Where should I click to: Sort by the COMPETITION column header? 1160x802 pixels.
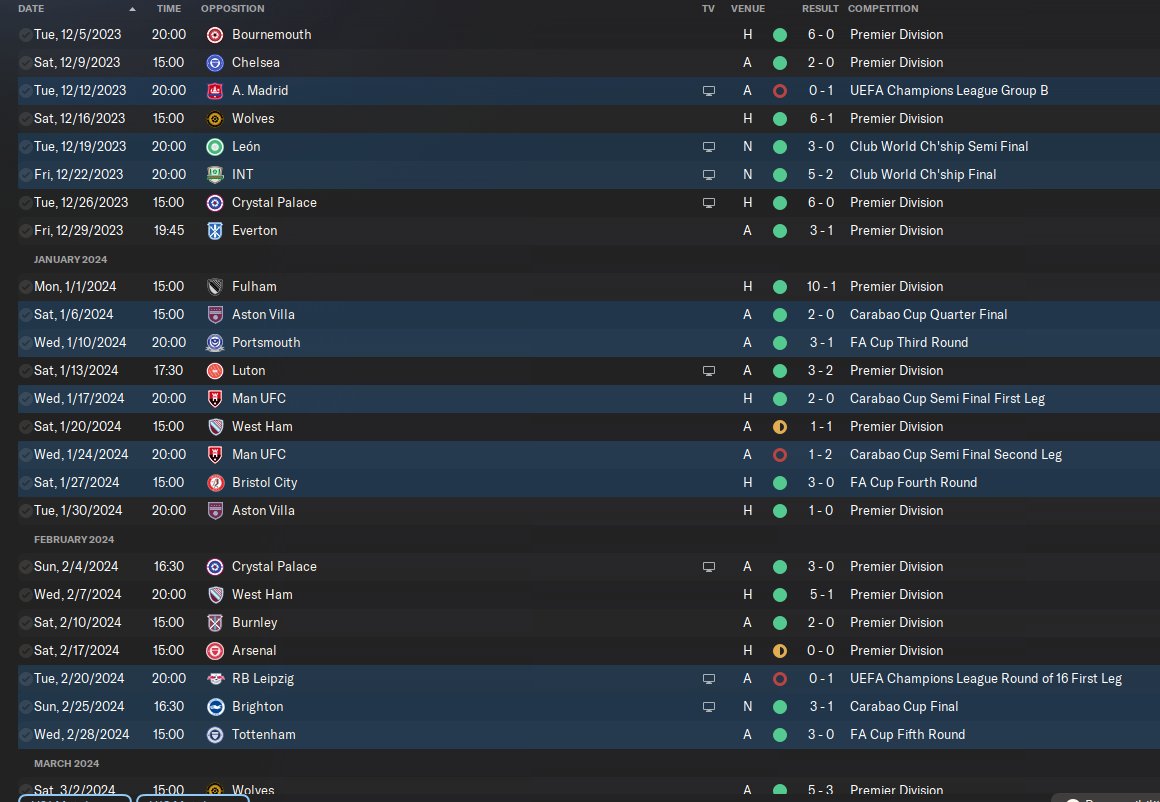tap(883, 9)
